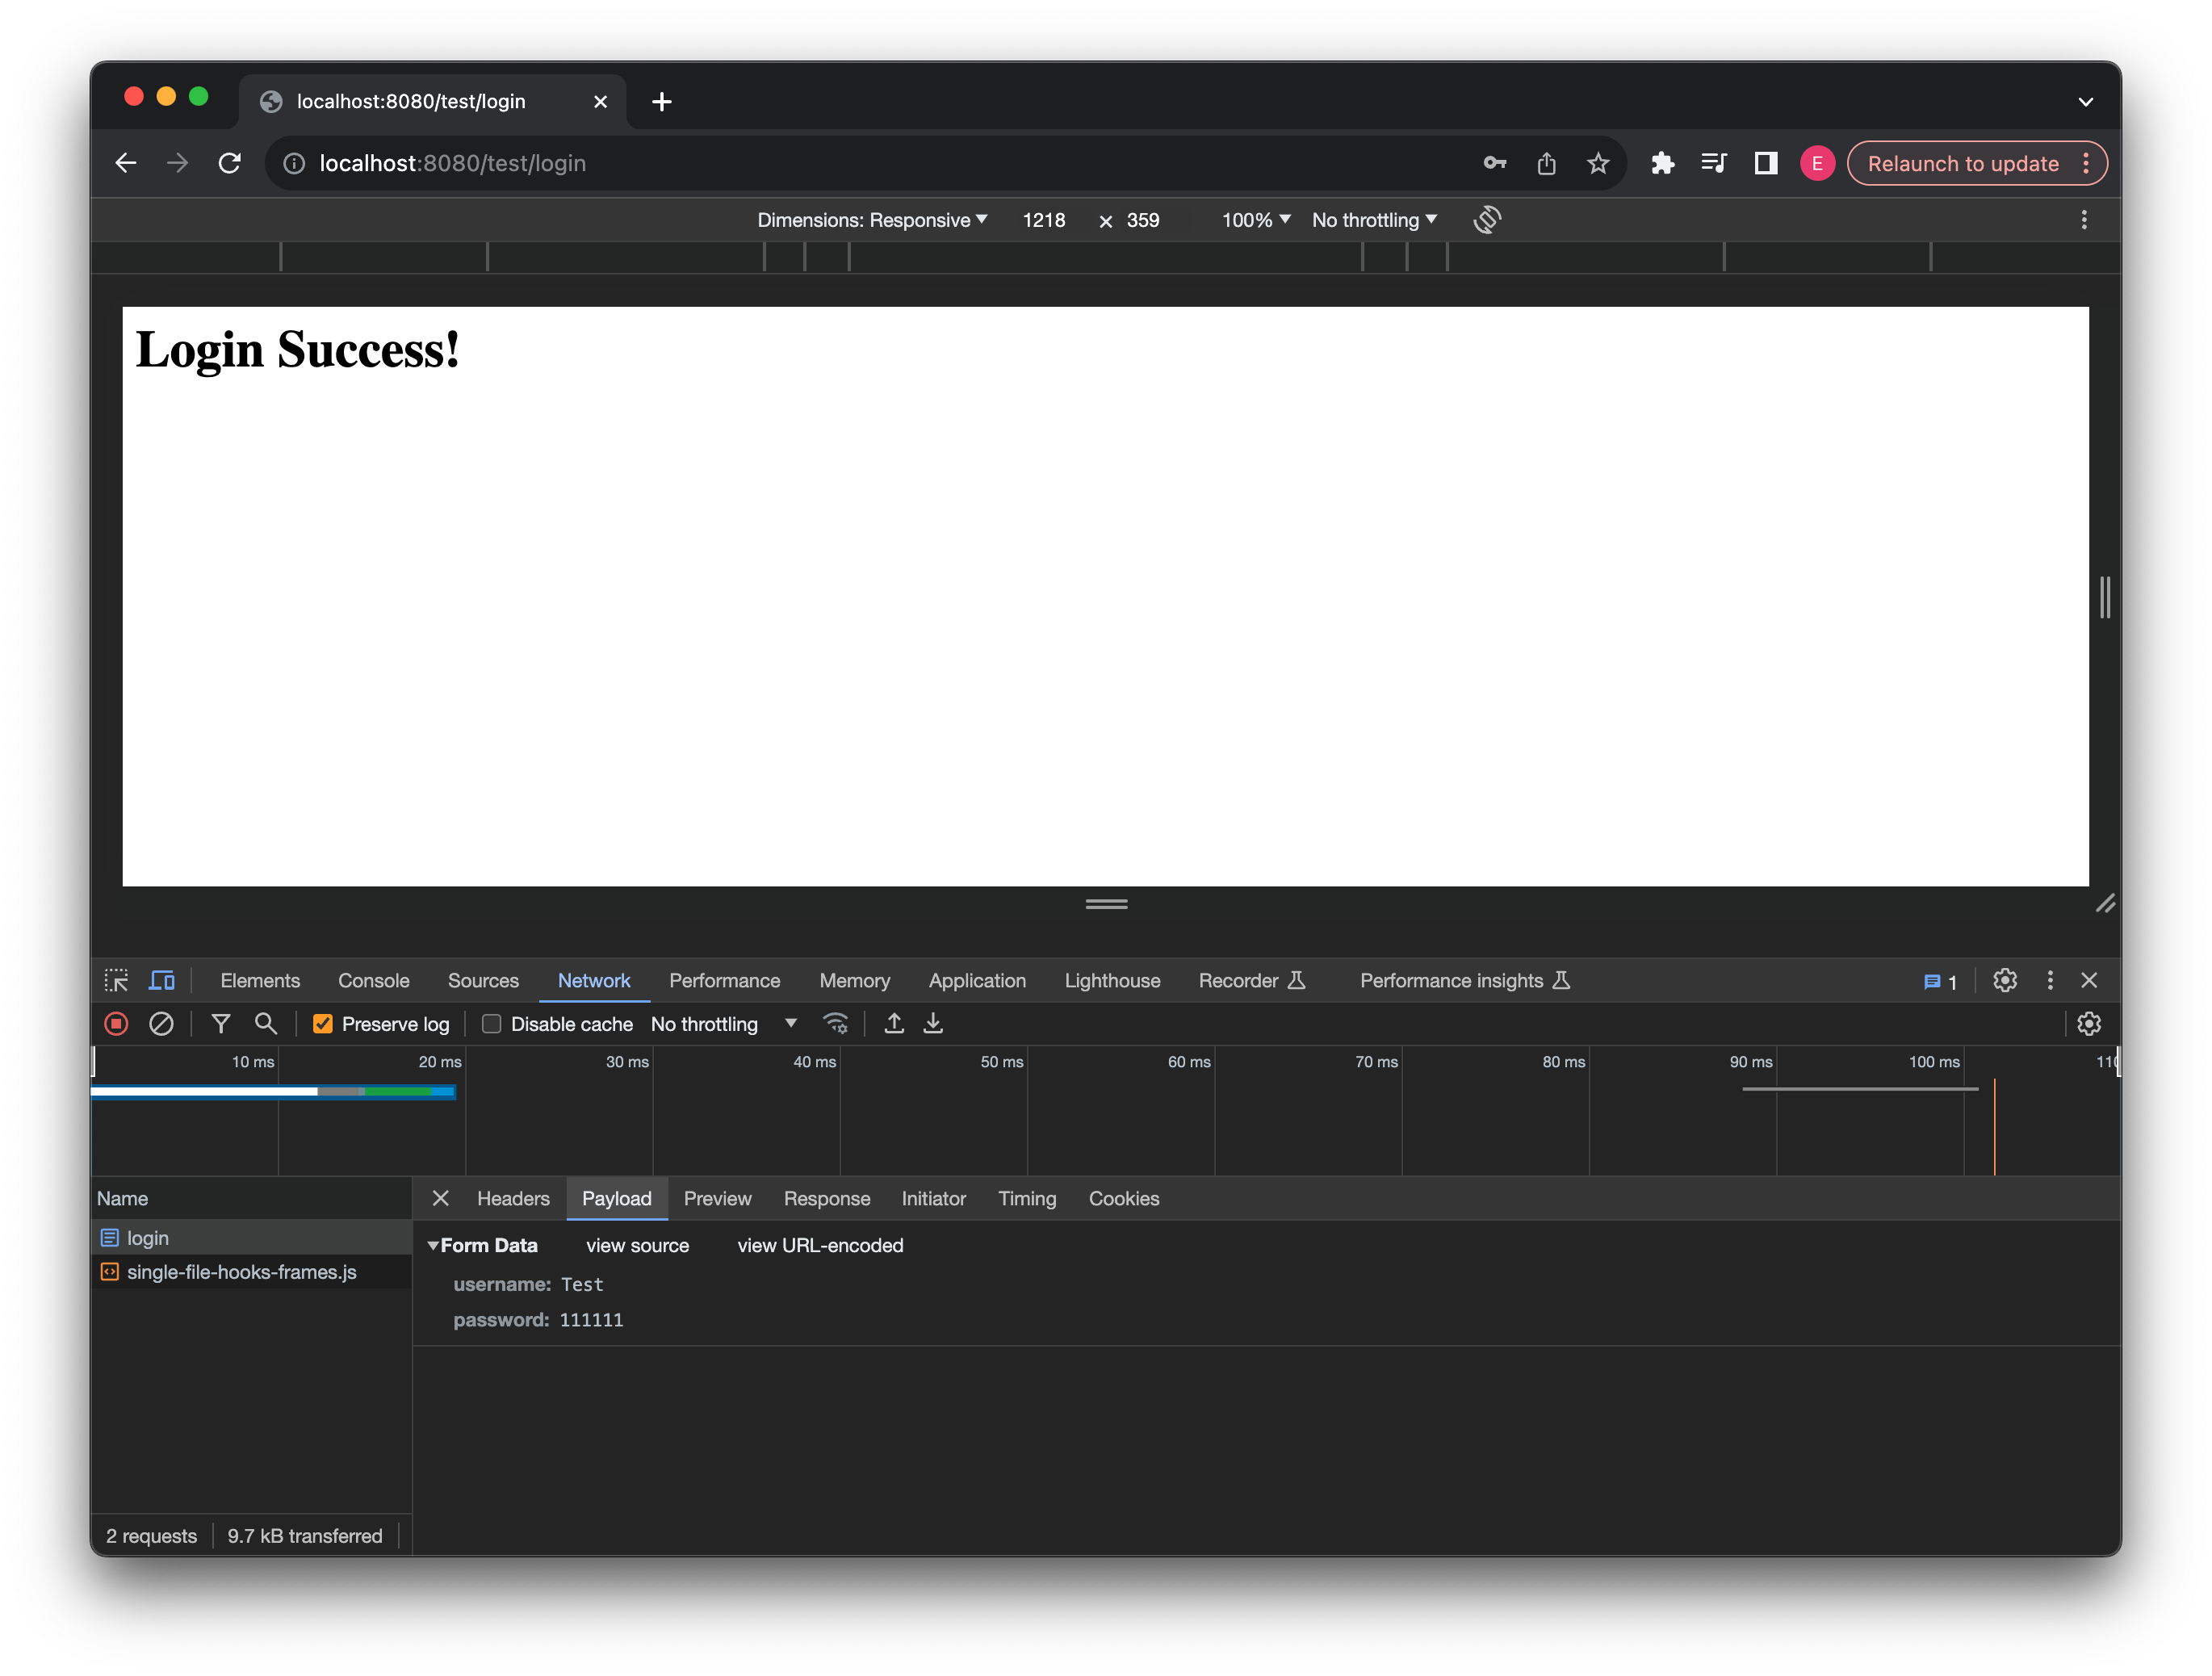
Task: Switch to the Response tab
Action: pyautogui.click(x=825, y=1197)
